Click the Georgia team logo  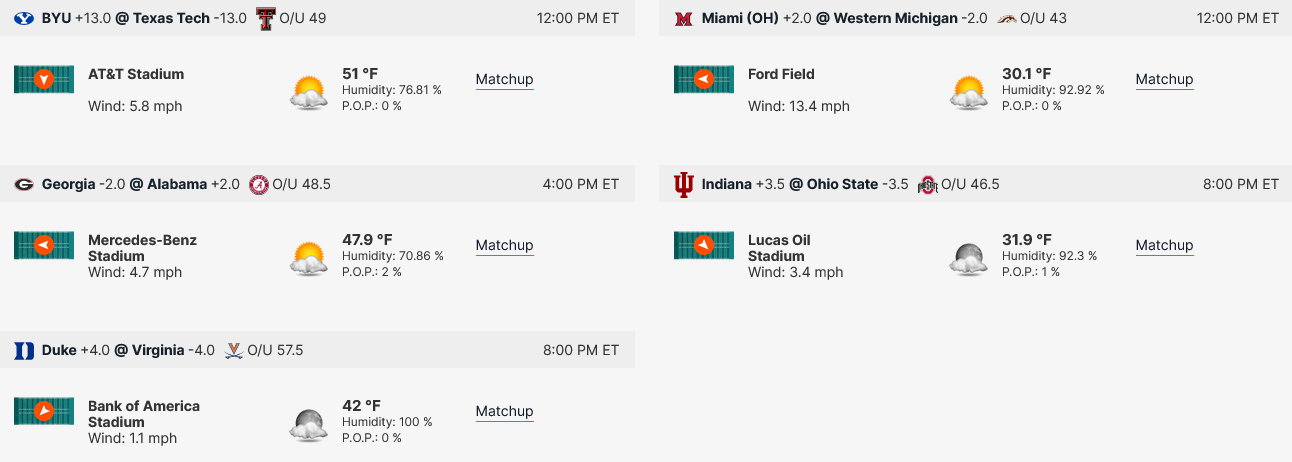point(23,184)
